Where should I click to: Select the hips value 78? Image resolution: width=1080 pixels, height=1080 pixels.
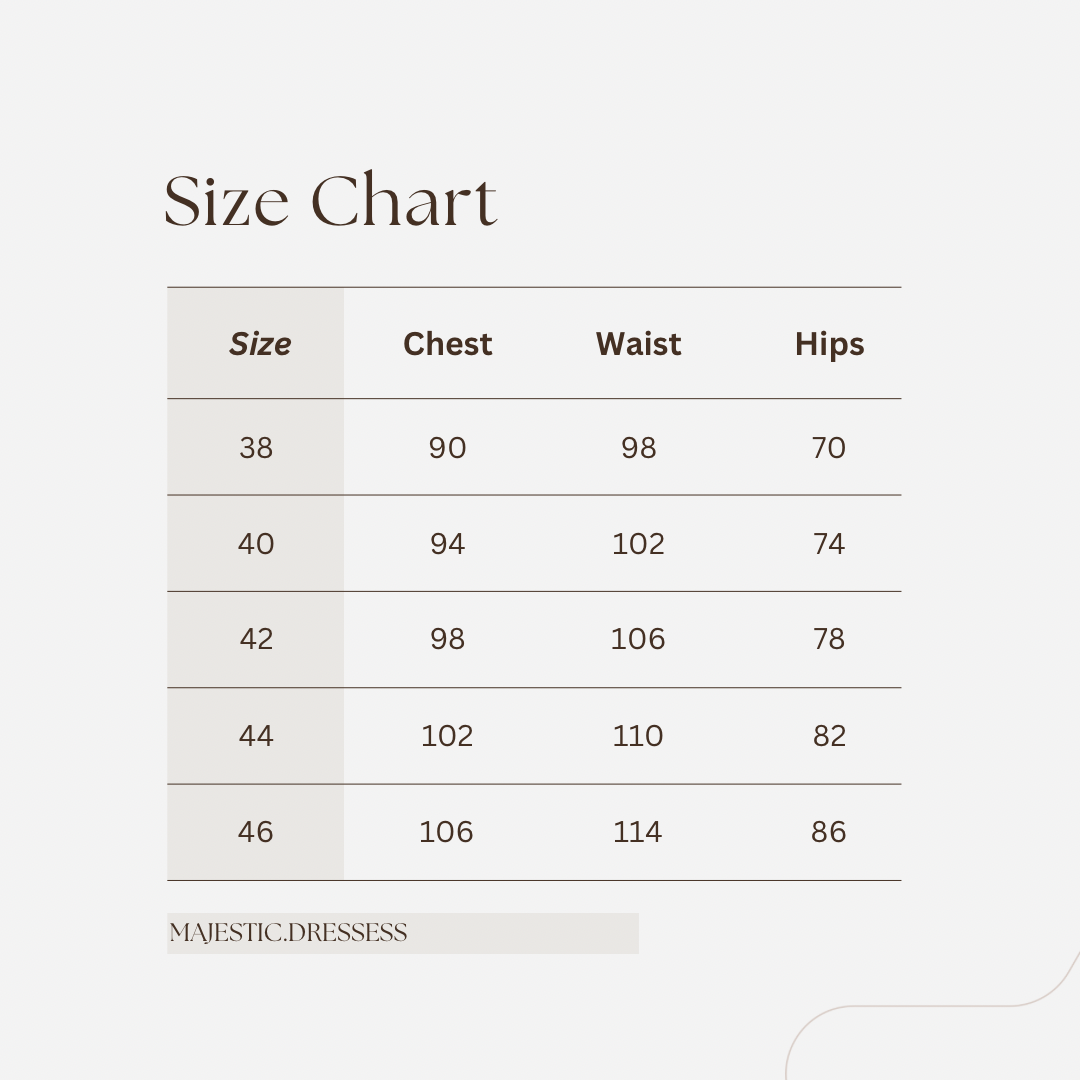click(829, 640)
